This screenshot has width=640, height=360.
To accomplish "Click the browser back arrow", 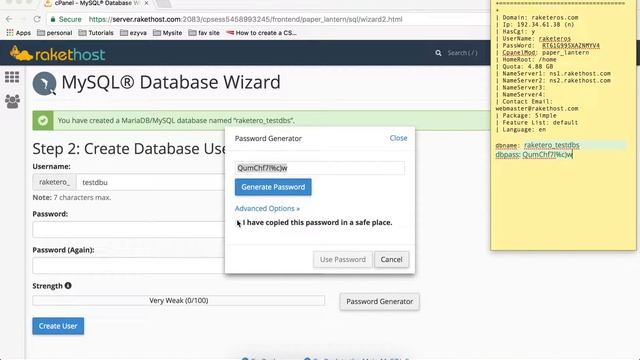I will [x=9, y=19].
